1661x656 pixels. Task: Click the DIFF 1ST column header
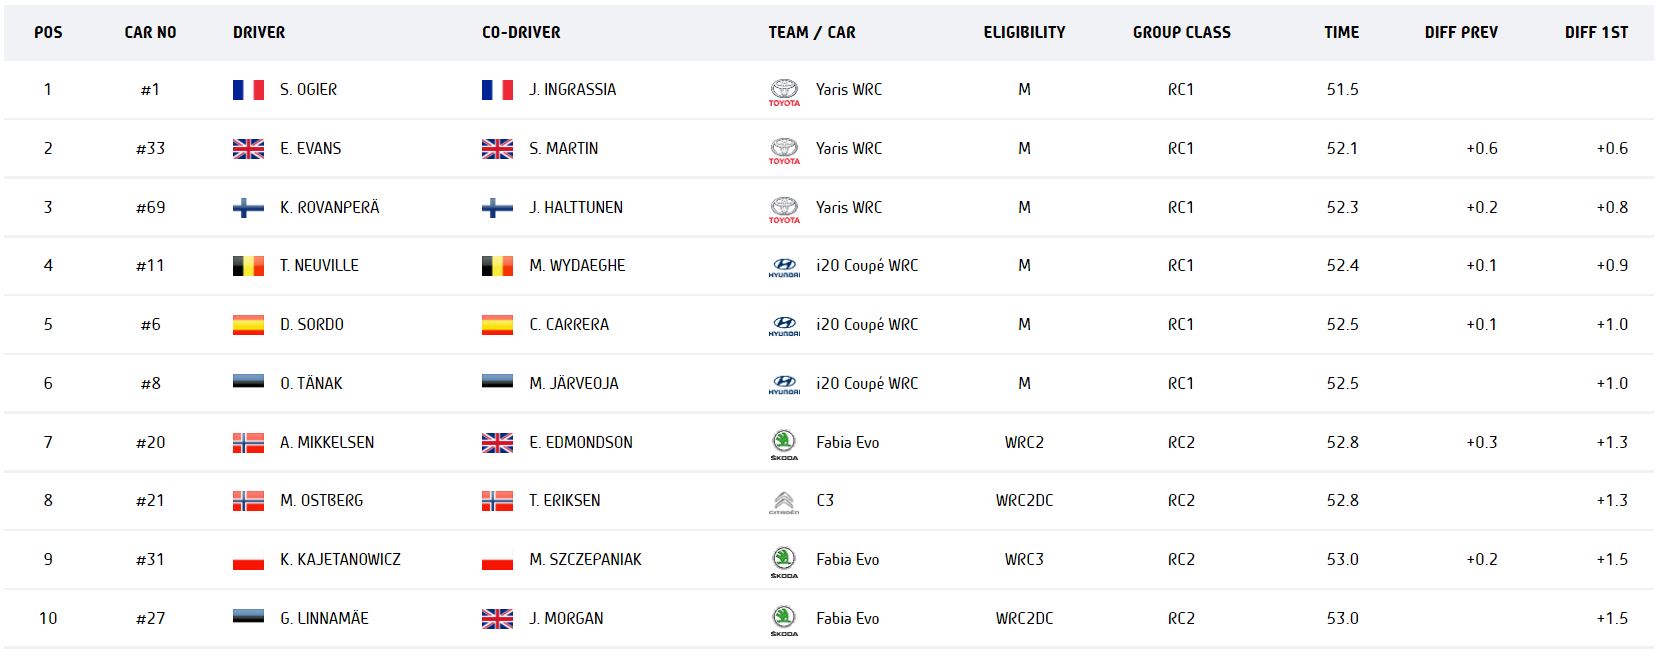[x=1596, y=32]
